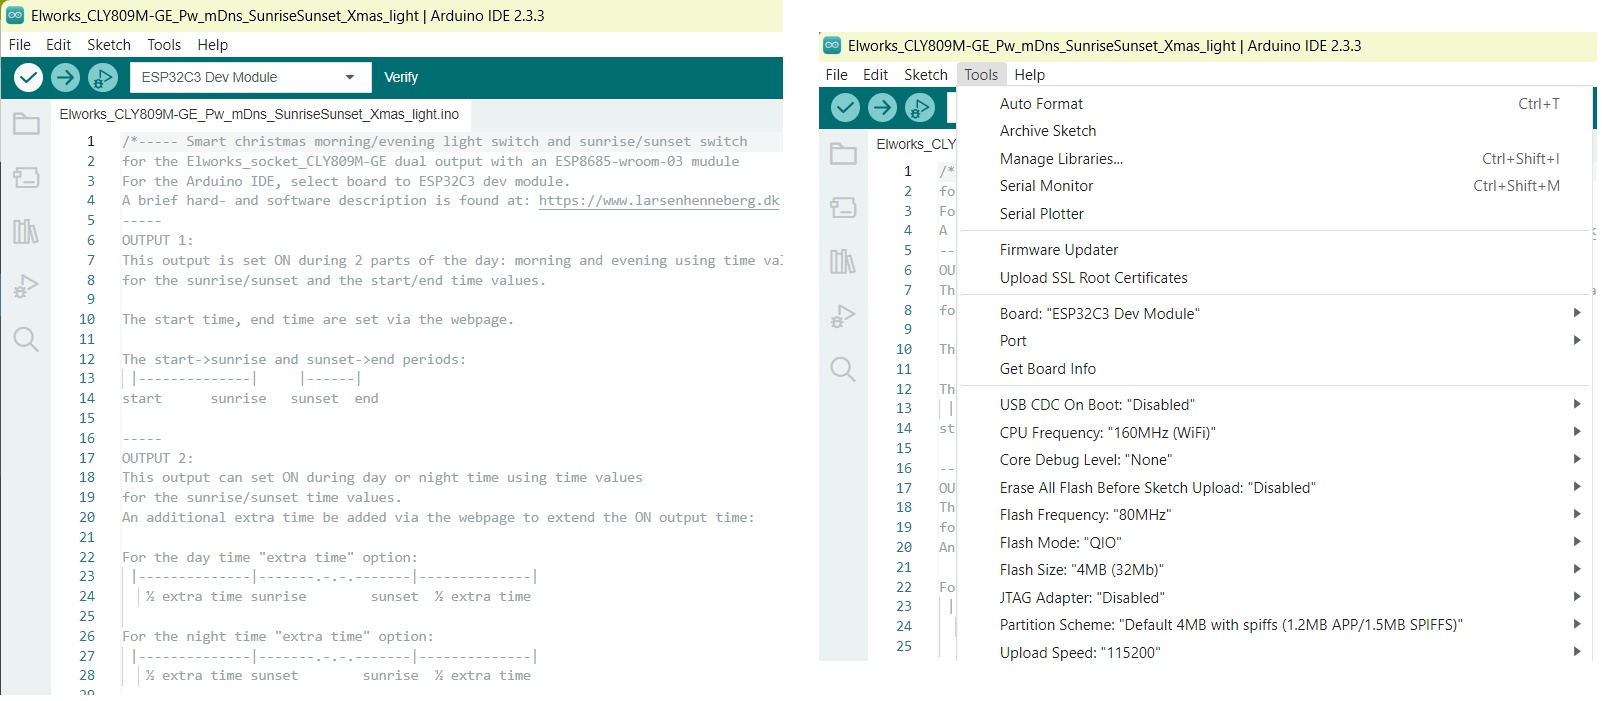Launch Firmware Updater from Tools menu
This screenshot has width=1602, height=701.
[1274, 250]
